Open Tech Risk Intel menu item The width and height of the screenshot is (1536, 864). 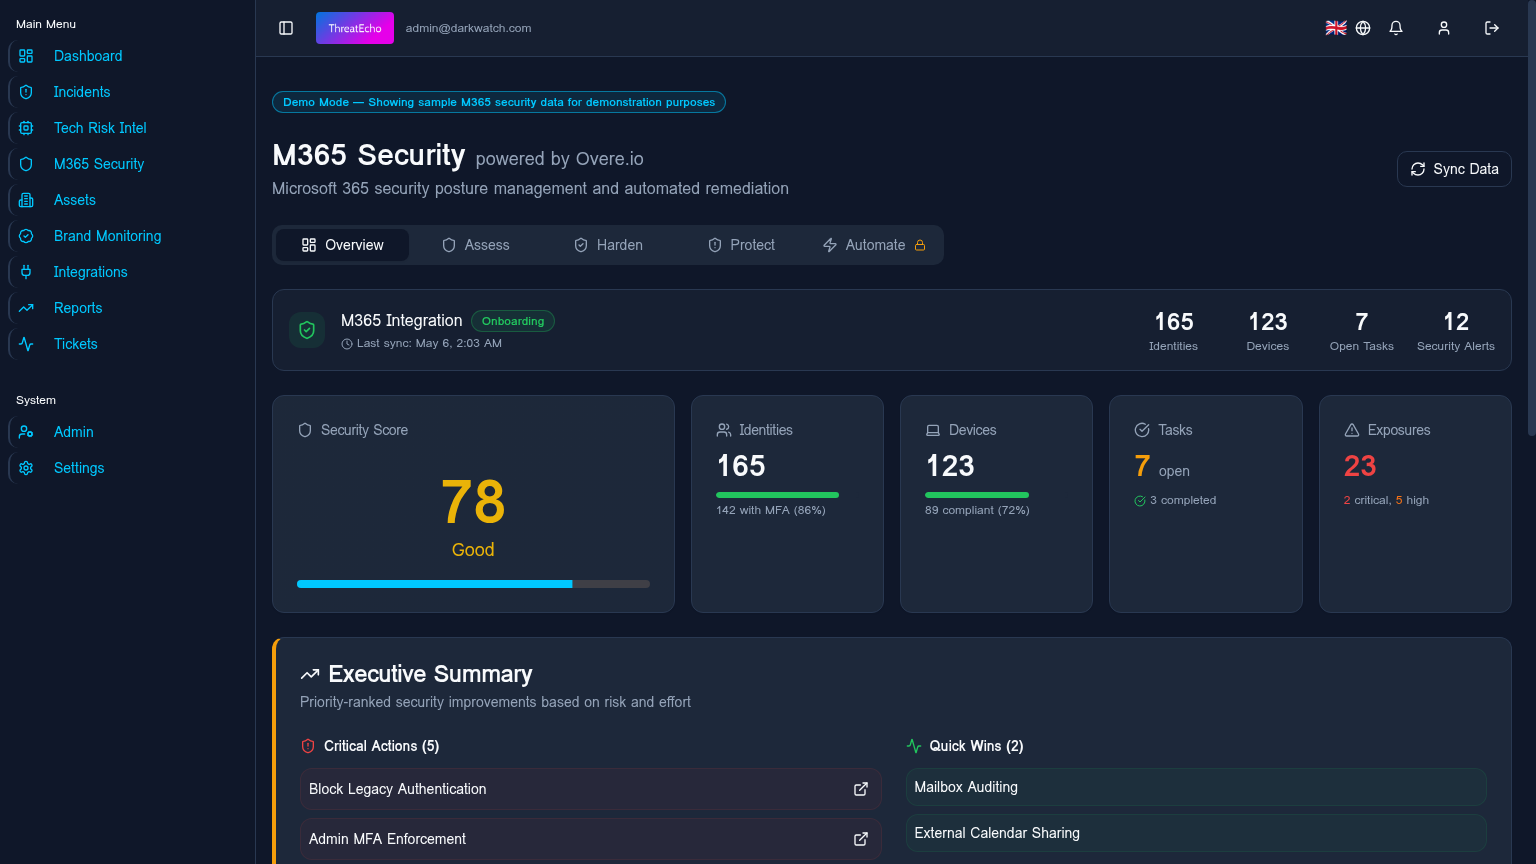100,128
